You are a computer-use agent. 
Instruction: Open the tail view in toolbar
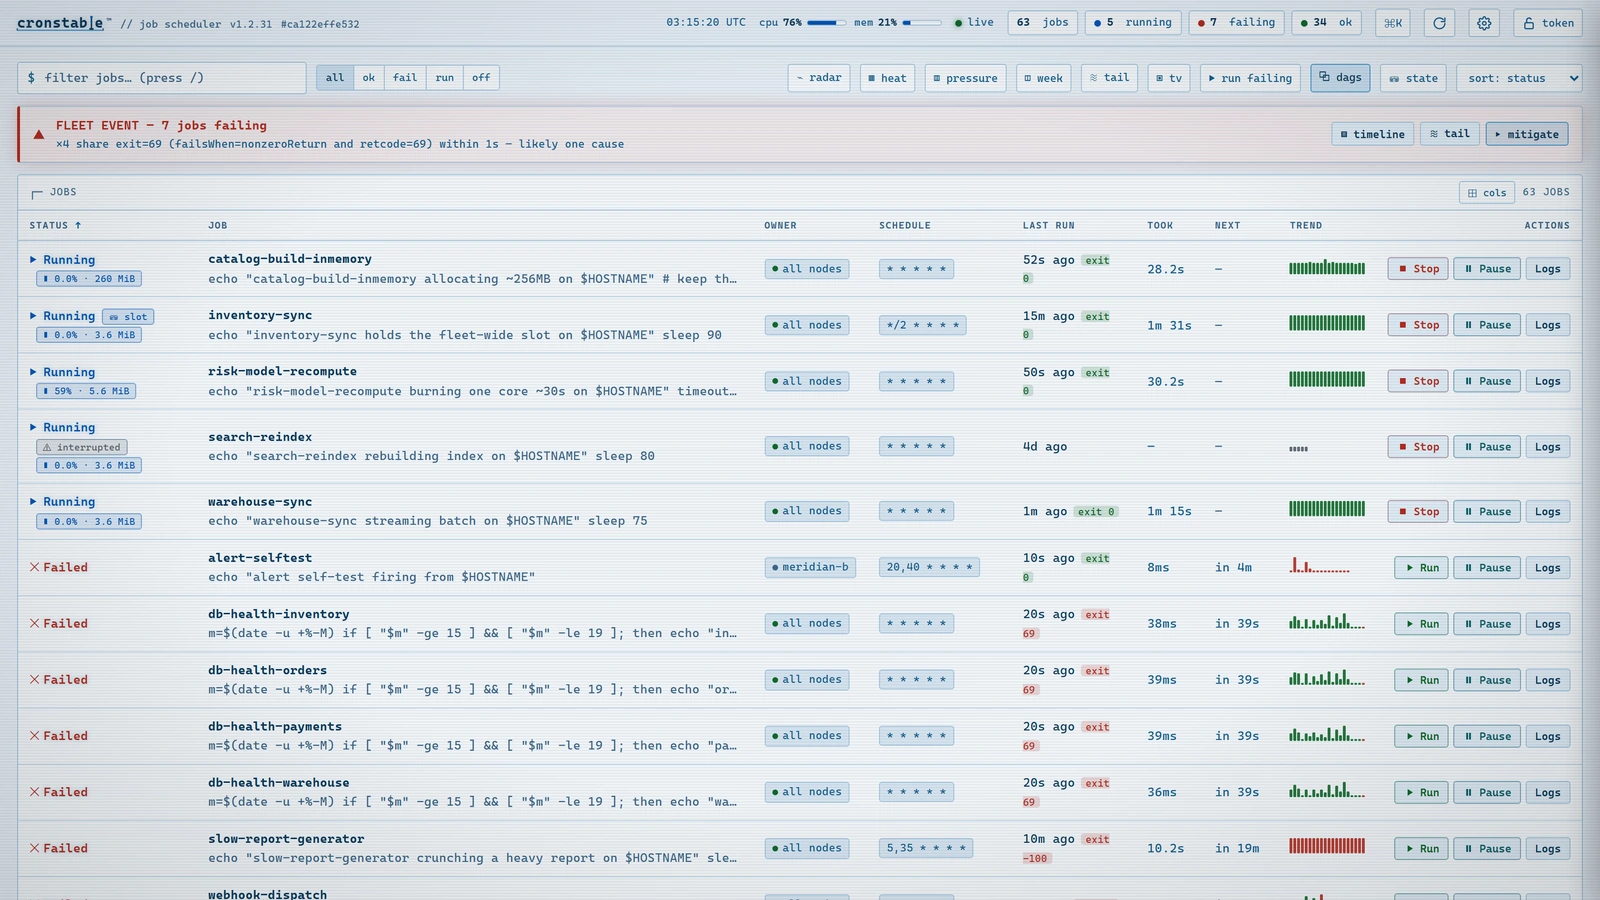tap(1109, 78)
